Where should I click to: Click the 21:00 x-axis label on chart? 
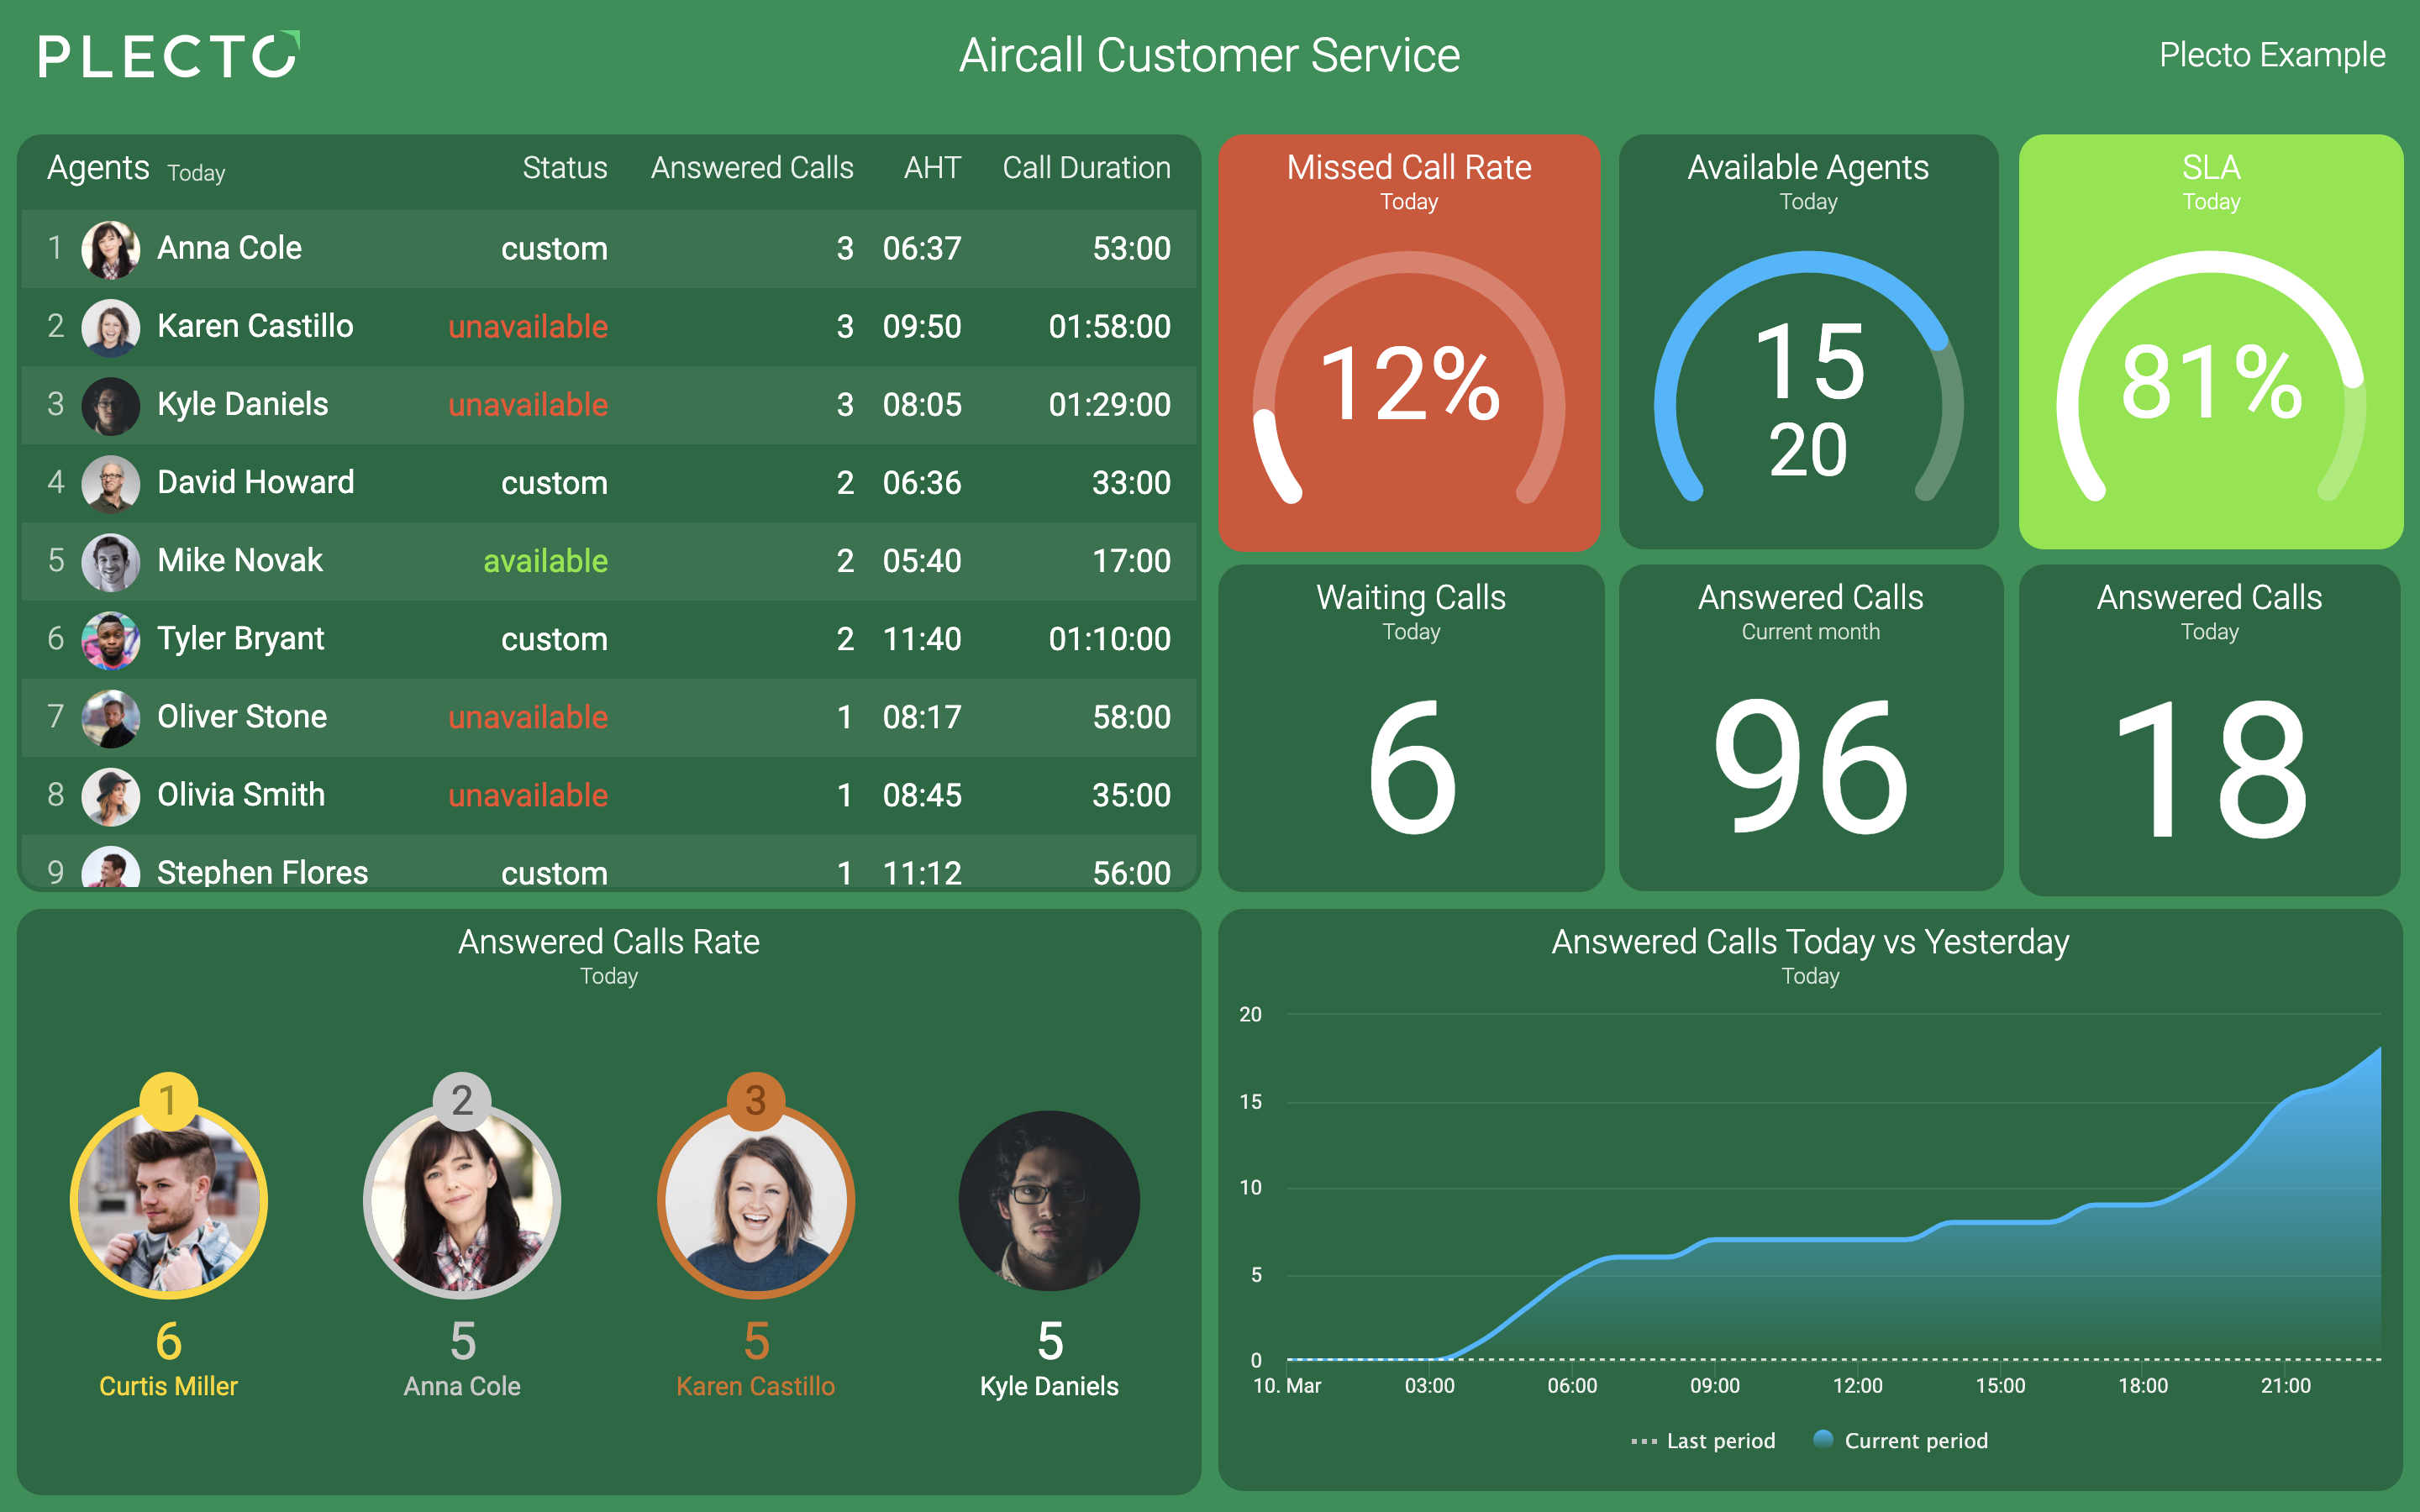pos(2285,1386)
